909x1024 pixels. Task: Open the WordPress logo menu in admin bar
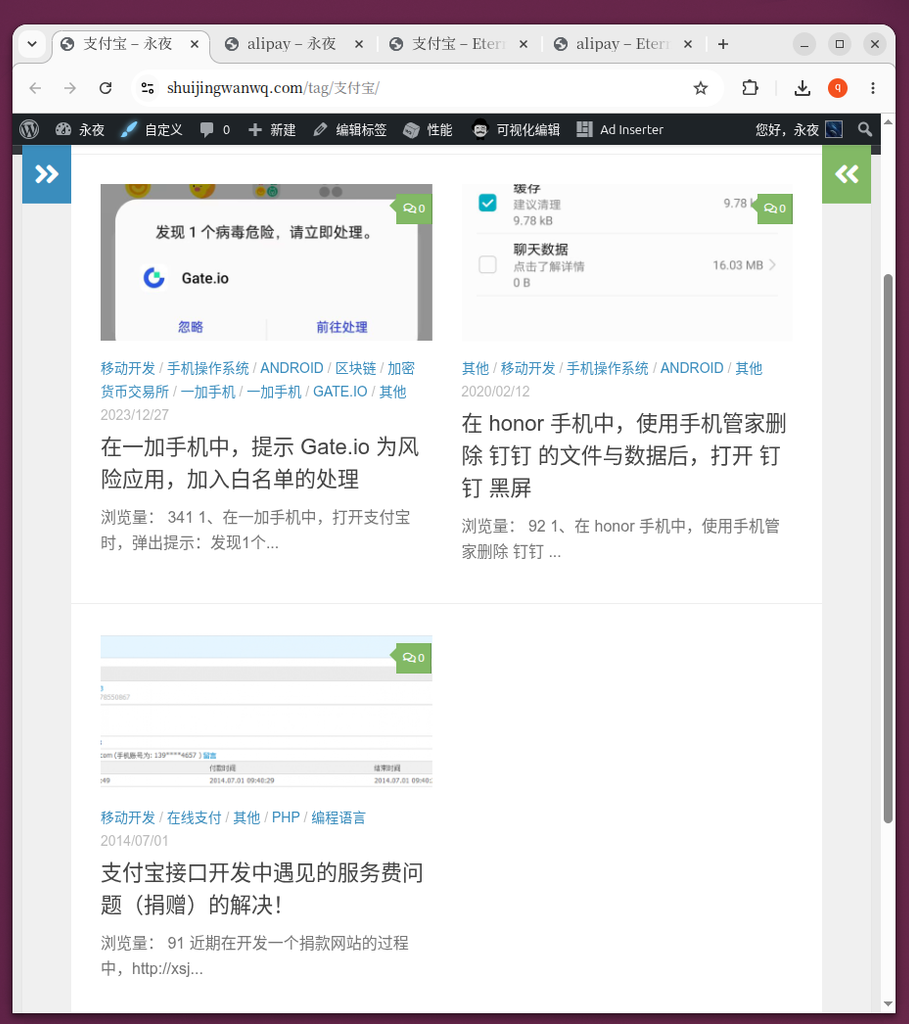29,129
